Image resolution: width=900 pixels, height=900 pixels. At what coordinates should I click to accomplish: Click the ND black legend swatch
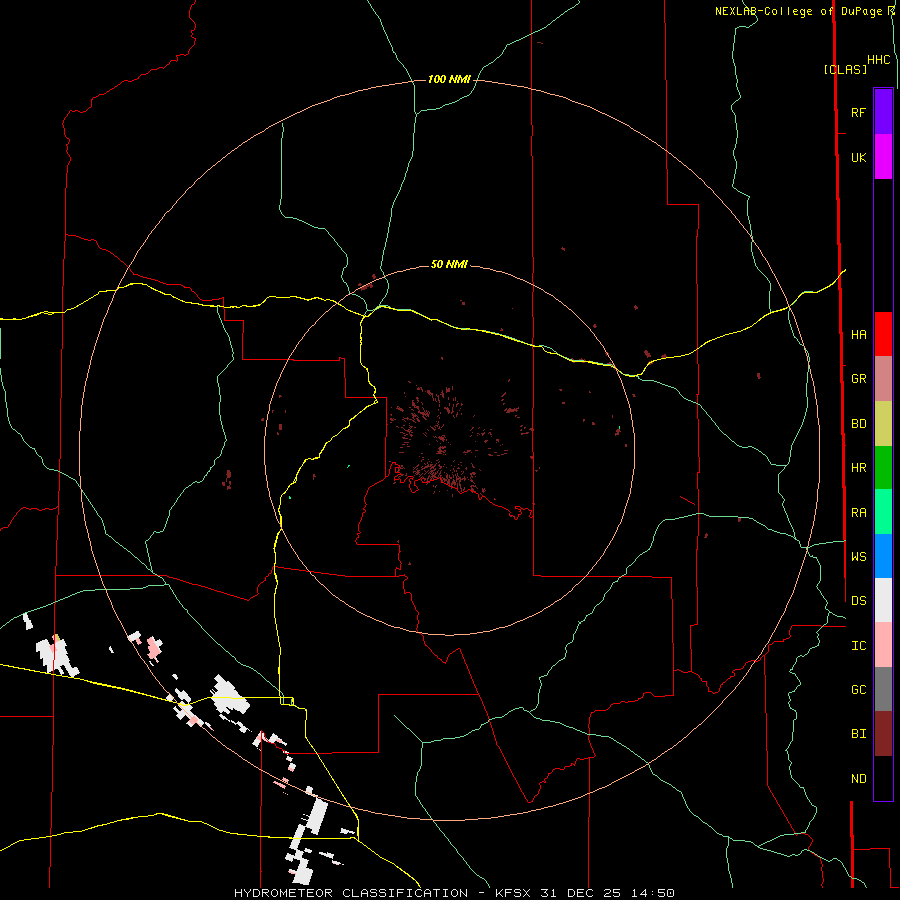883,778
